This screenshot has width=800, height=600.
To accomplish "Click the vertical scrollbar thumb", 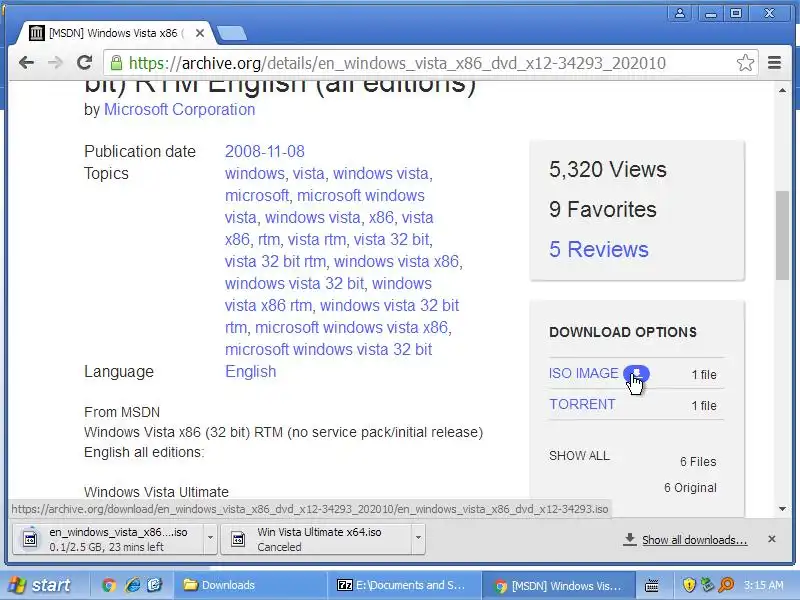I will pos(782,235).
